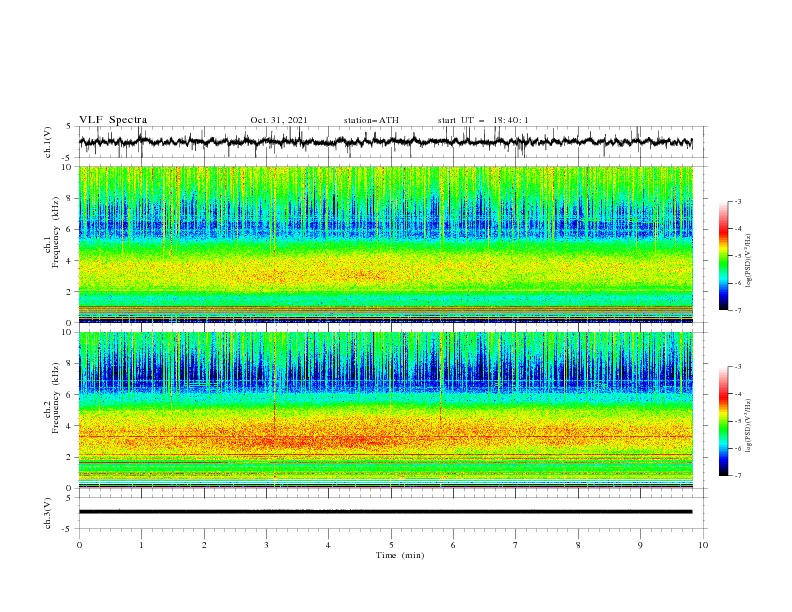Select the date text "Oct. 31, 2021"

coord(279,120)
